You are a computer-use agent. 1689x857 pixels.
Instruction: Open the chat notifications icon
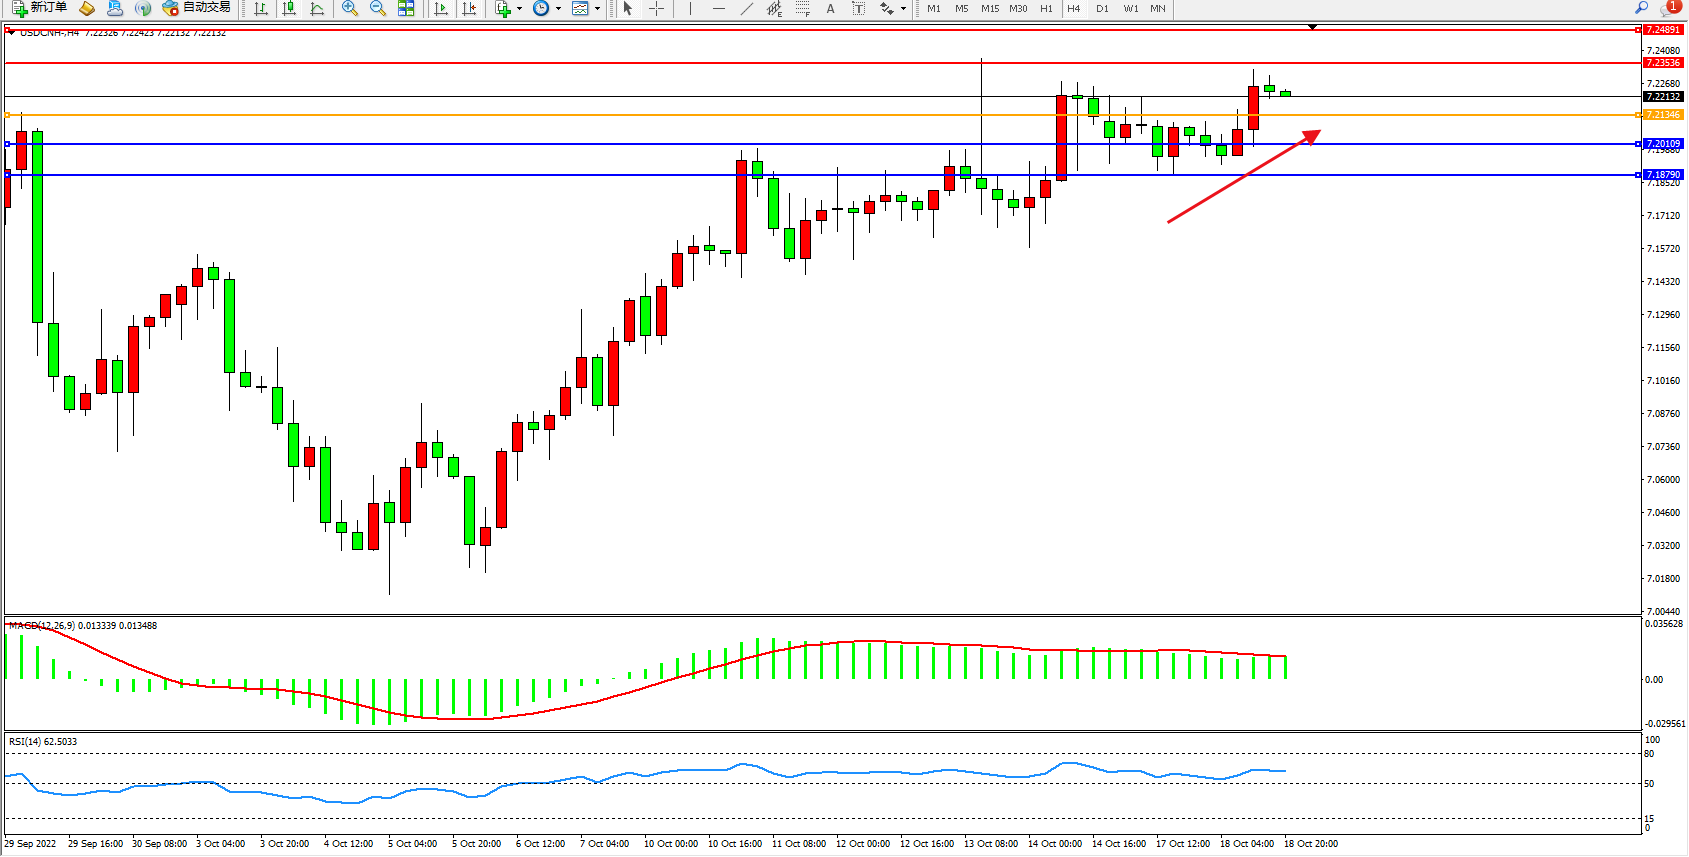tap(1669, 8)
